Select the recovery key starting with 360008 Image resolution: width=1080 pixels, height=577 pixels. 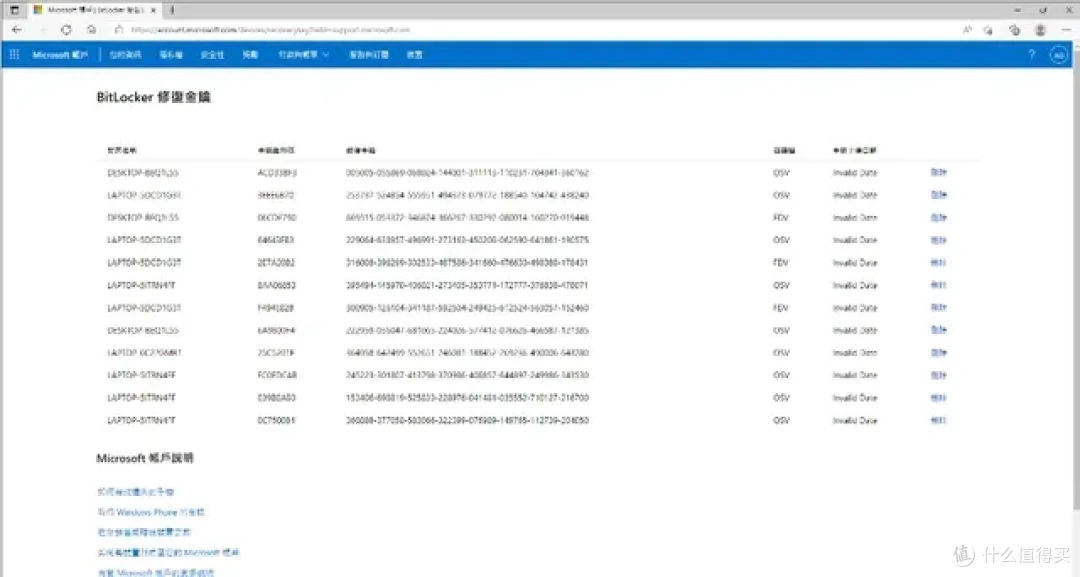tap(467, 420)
